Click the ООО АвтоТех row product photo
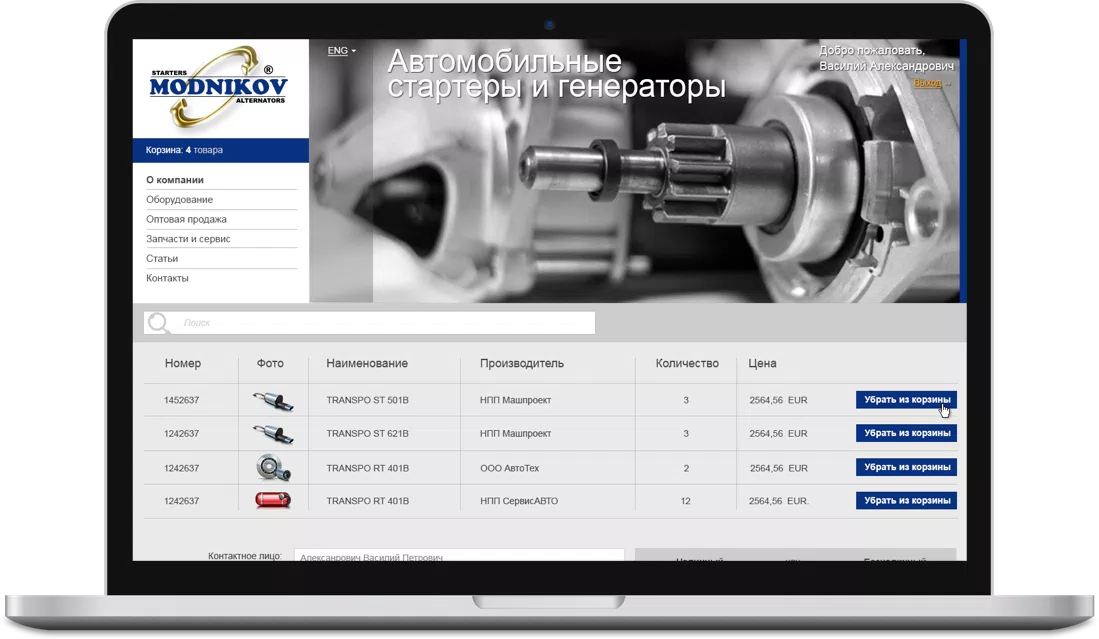The width and height of the screenshot is (1099, 639). tap(273, 467)
